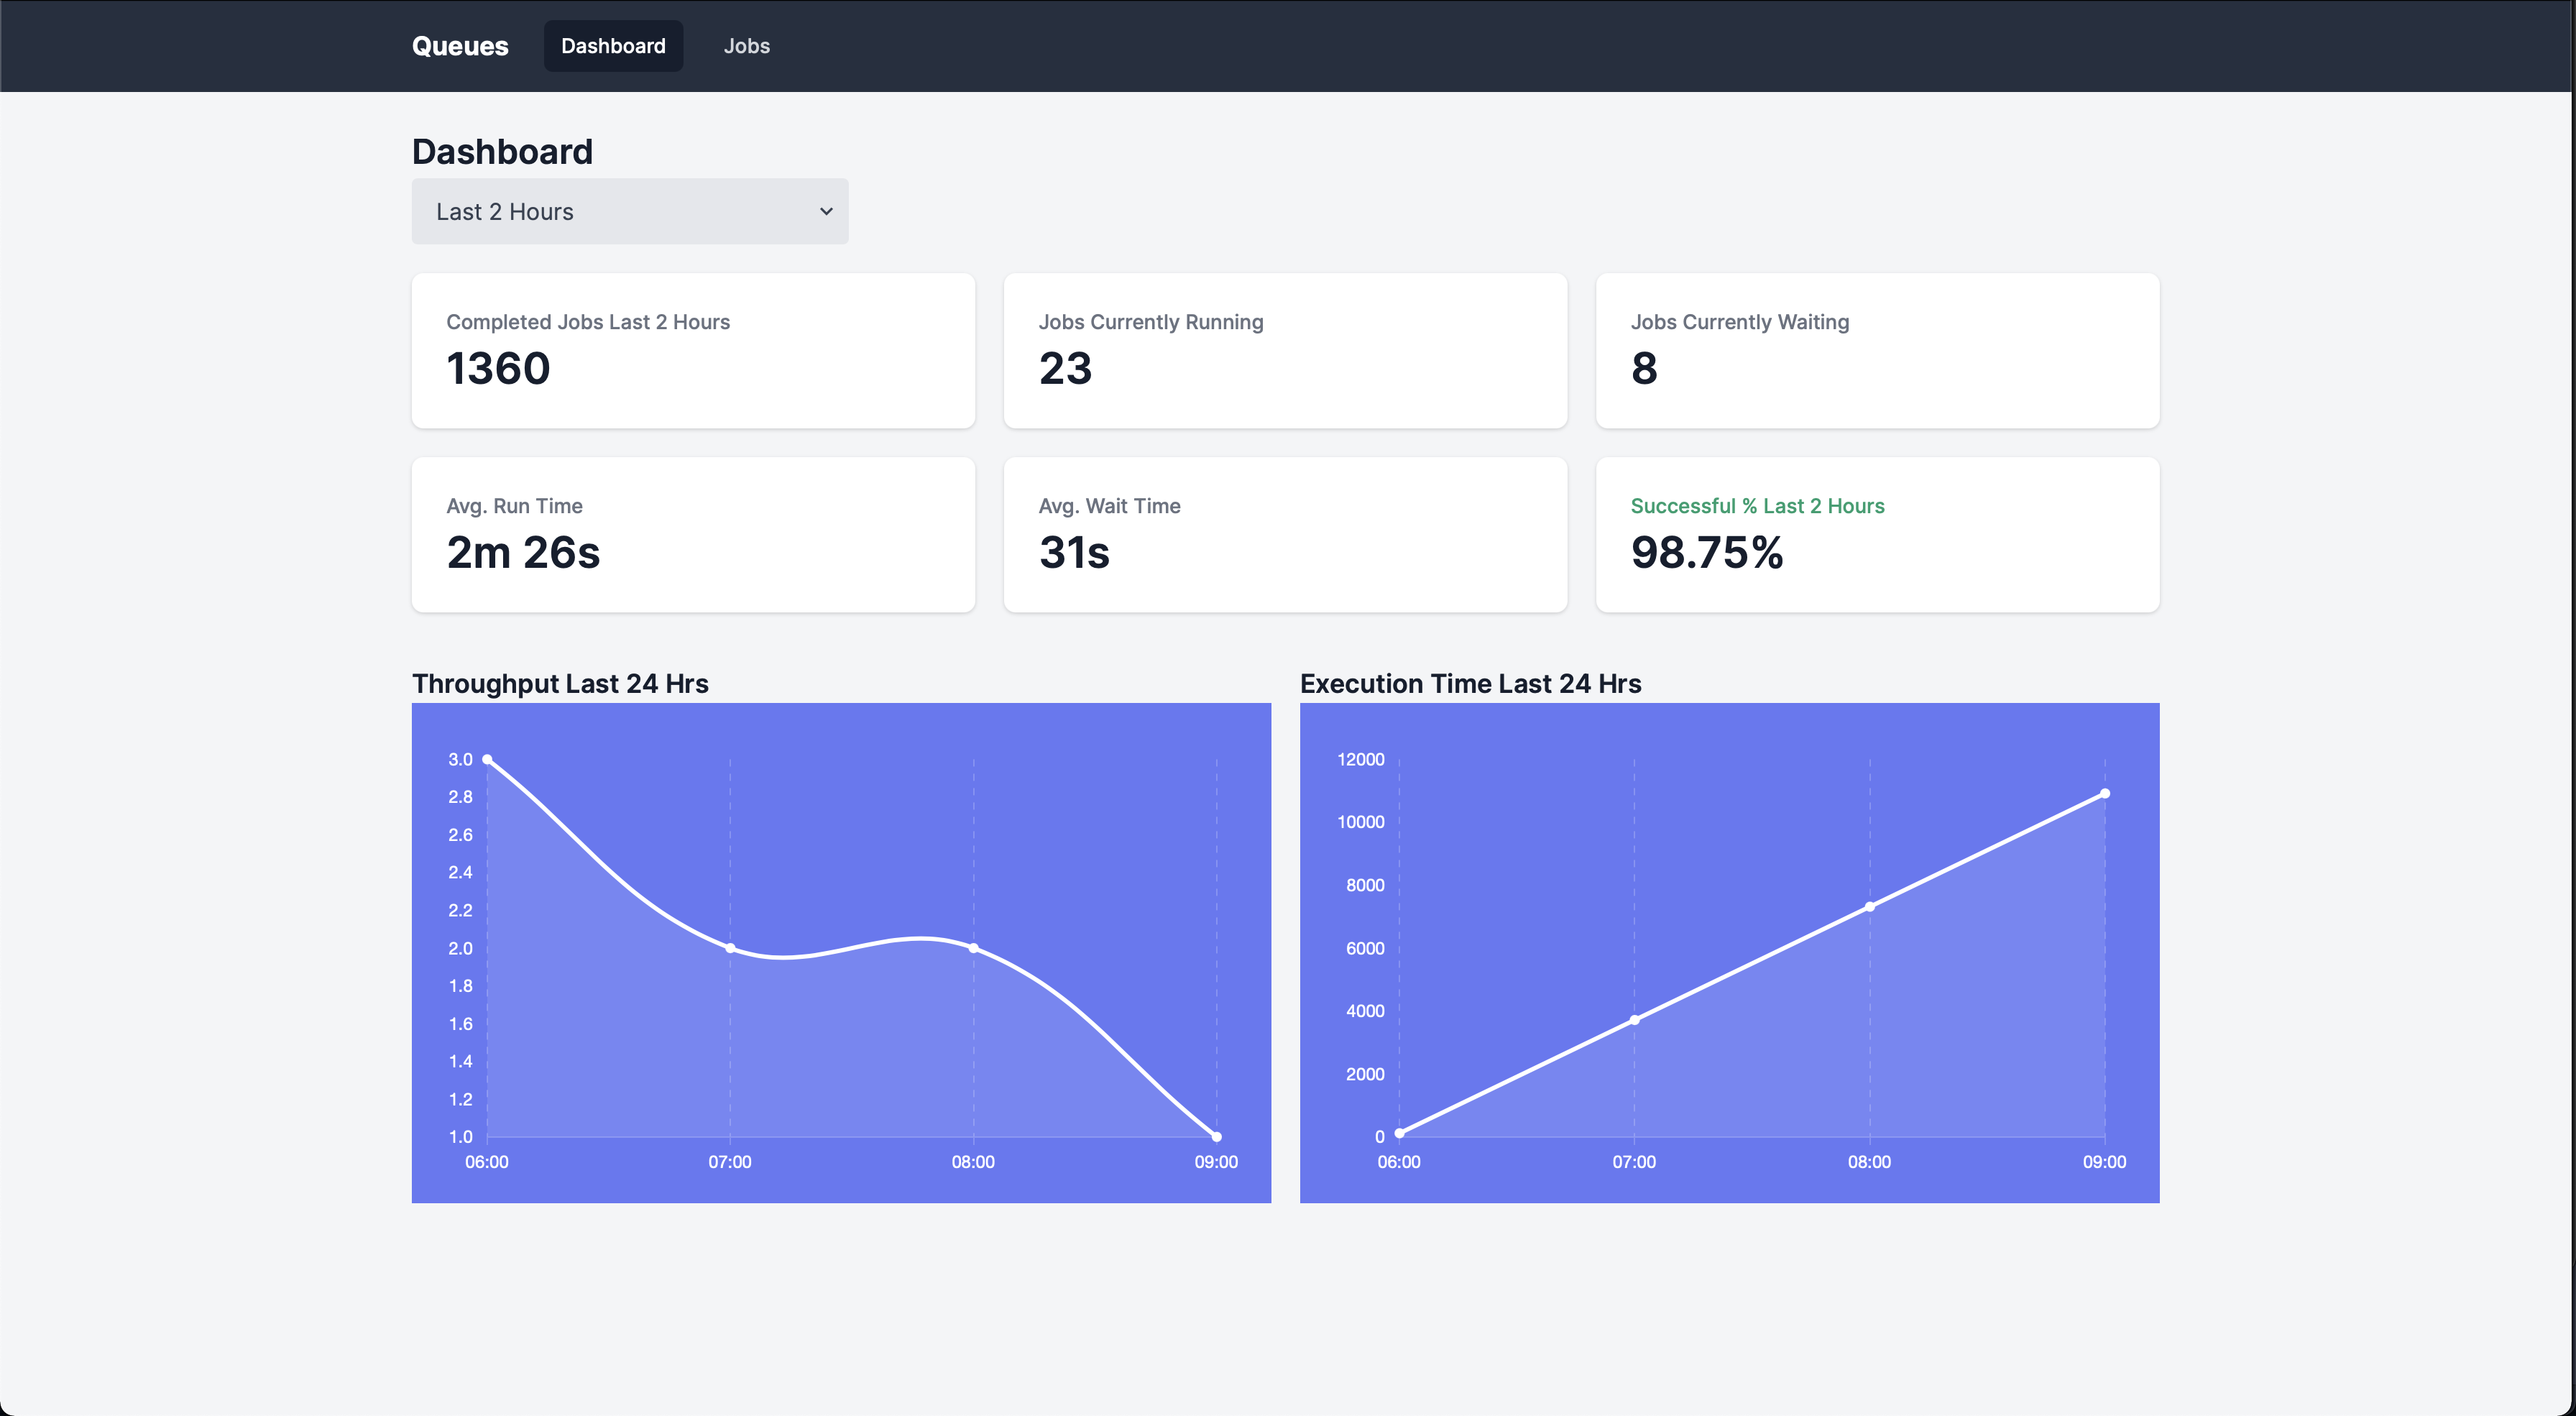Open the Completed Jobs Last 2 Hours card

pos(692,351)
